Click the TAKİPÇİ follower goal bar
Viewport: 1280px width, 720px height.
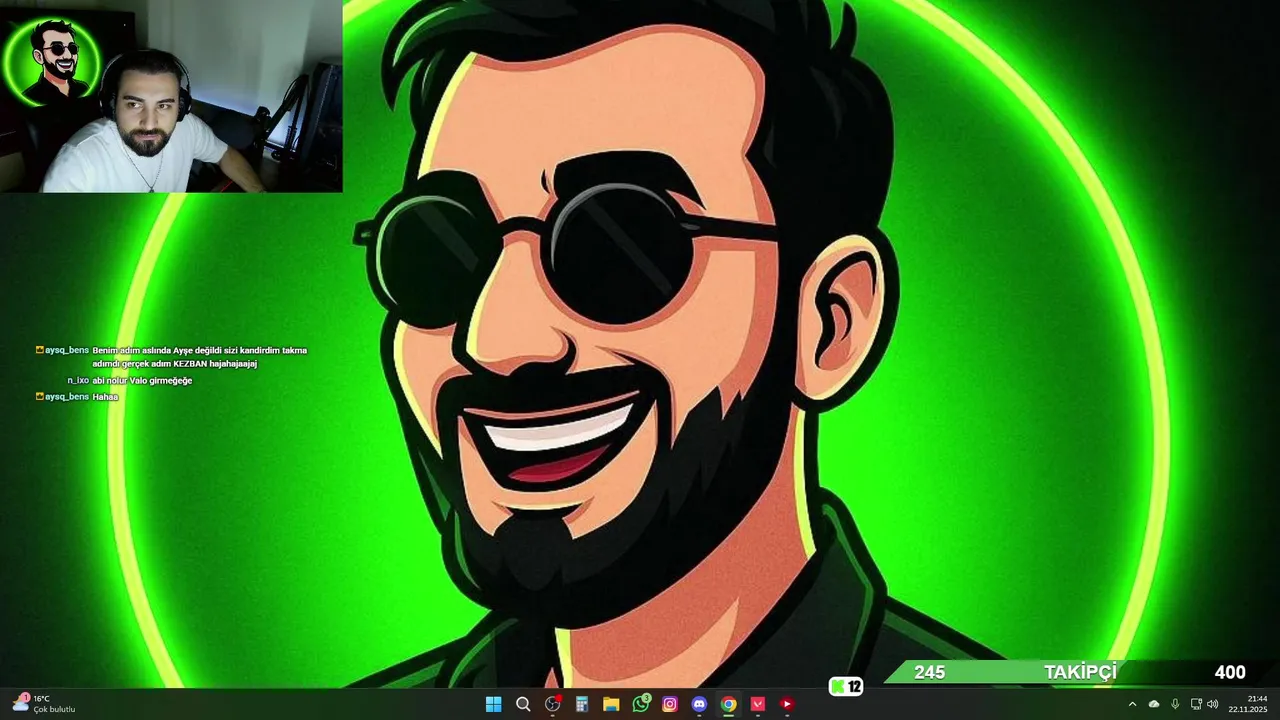click(x=1080, y=673)
